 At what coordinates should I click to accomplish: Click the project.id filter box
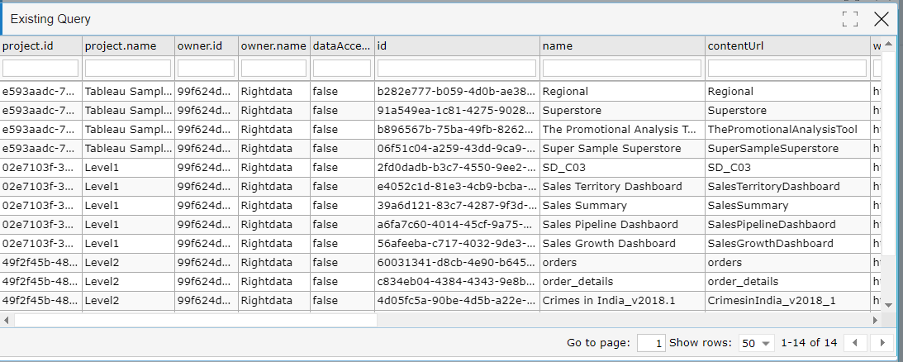coord(40,68)
